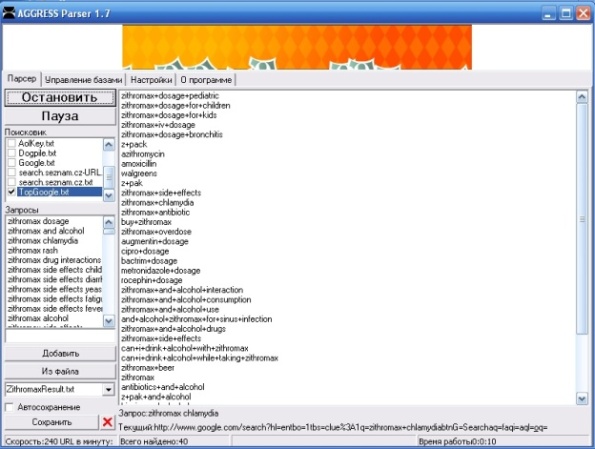This screenshot has height=449, width=595.
Task: Switch to the Парсер tab
Action: click(22, 79)
